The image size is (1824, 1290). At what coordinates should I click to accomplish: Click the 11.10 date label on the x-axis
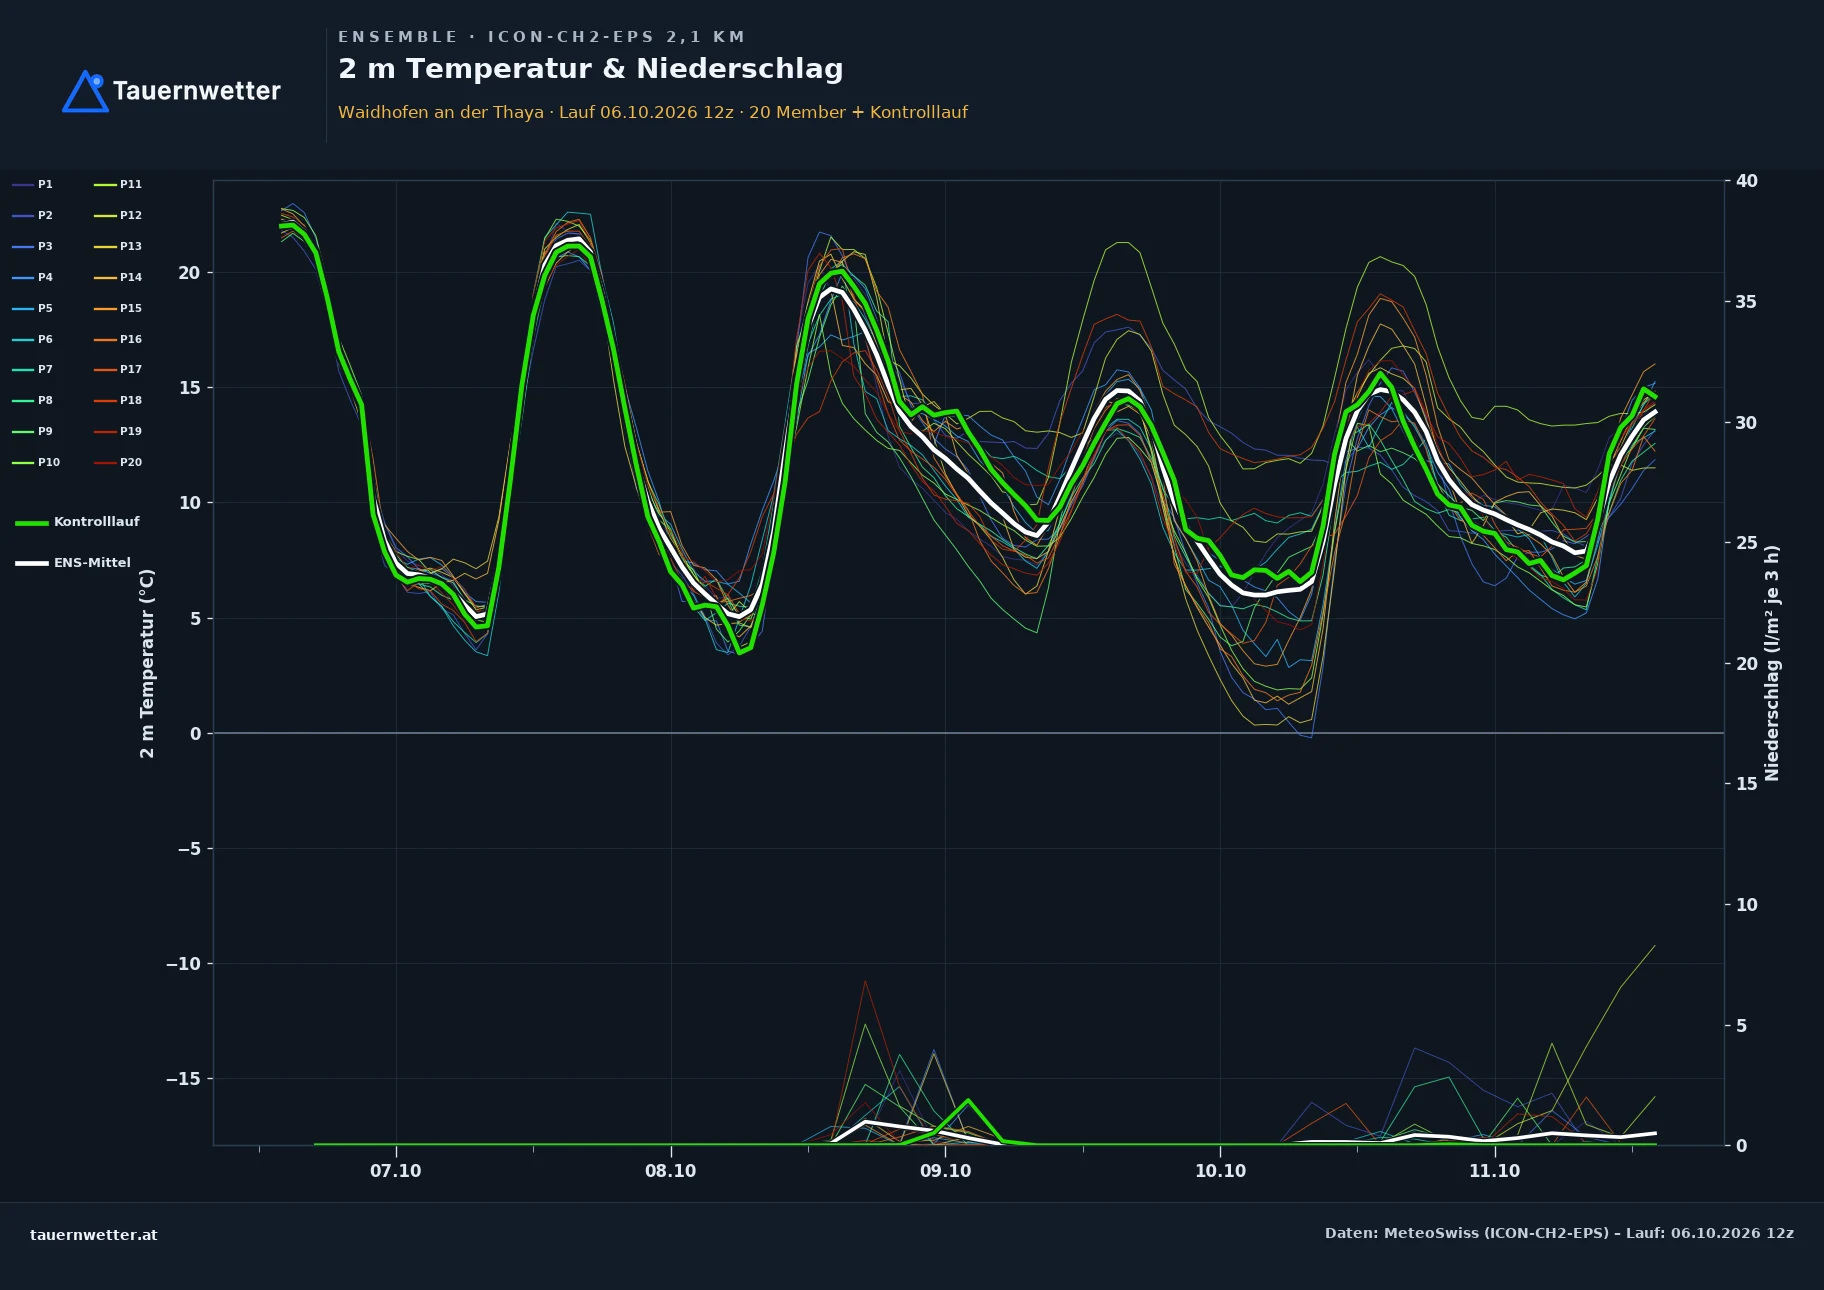1495,1171
